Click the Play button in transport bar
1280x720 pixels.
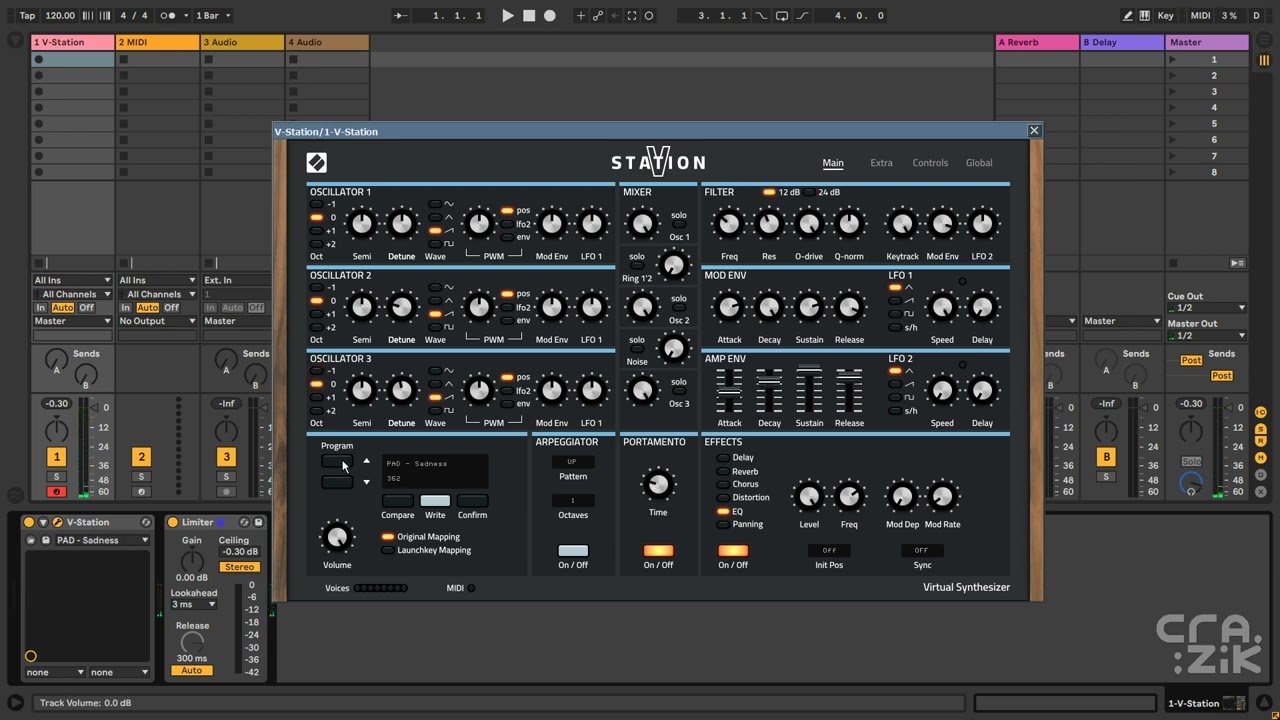tap(507, 15)
